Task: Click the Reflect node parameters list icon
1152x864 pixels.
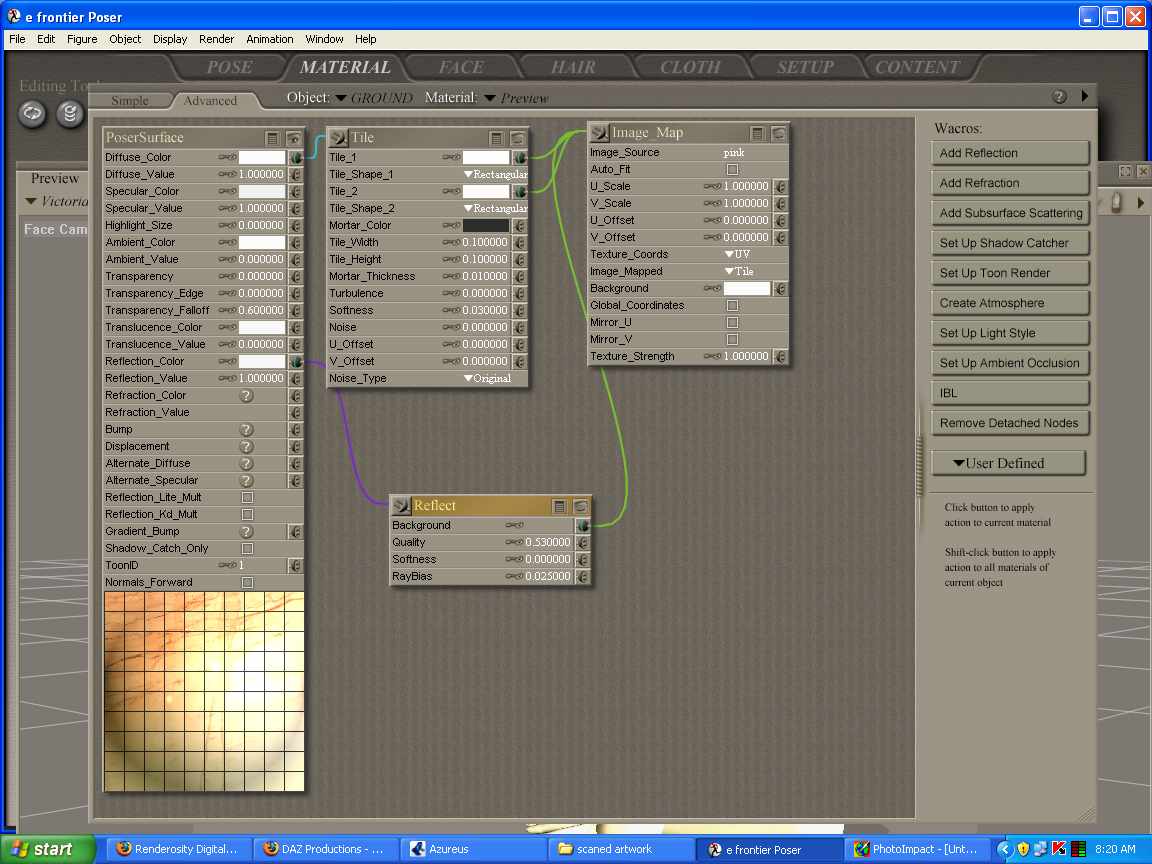Action: click(560, 507)
